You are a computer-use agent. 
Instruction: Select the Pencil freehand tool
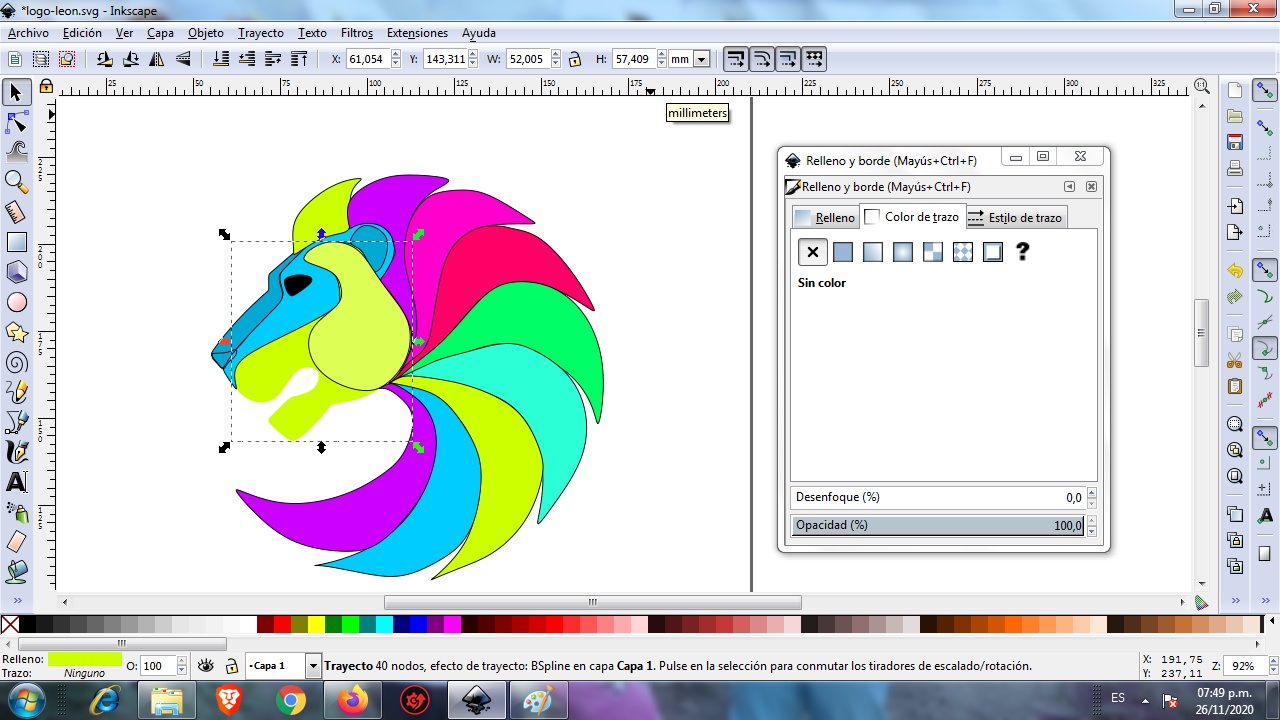(16, 392)
